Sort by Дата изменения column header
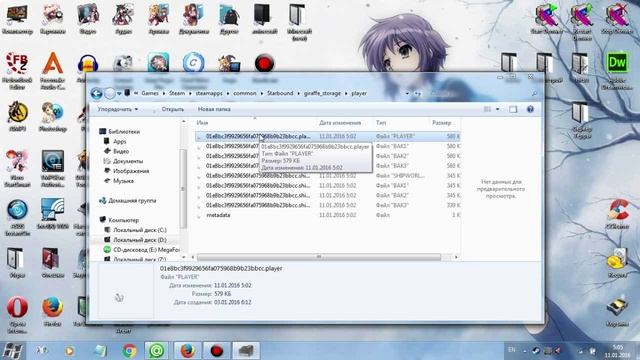The image size is (640, 360). [x=340, y=122]
